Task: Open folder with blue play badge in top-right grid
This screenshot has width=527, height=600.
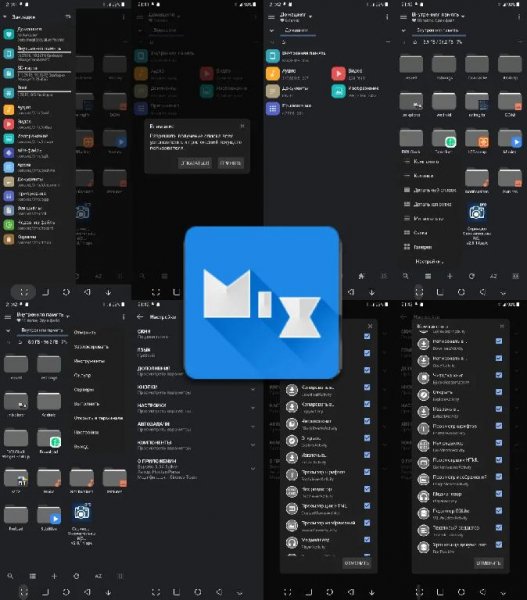Action: pos(510,138)
